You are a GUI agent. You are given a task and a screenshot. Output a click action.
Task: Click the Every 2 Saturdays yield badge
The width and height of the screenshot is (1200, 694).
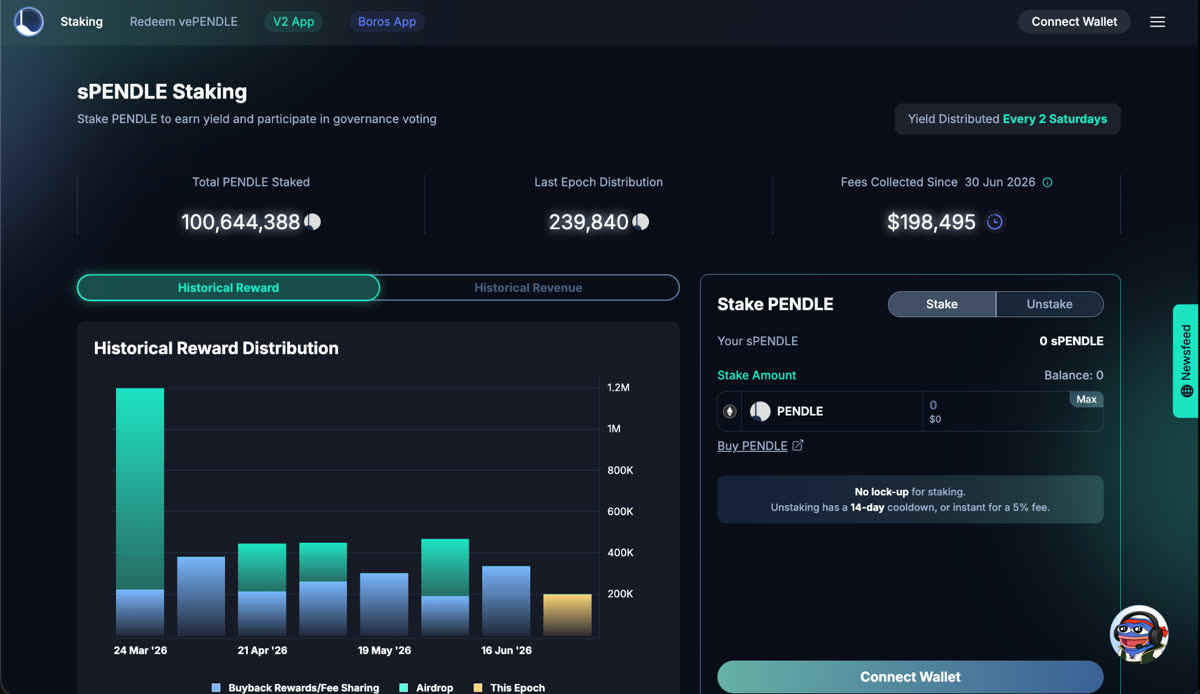(x=1007, y=119)
